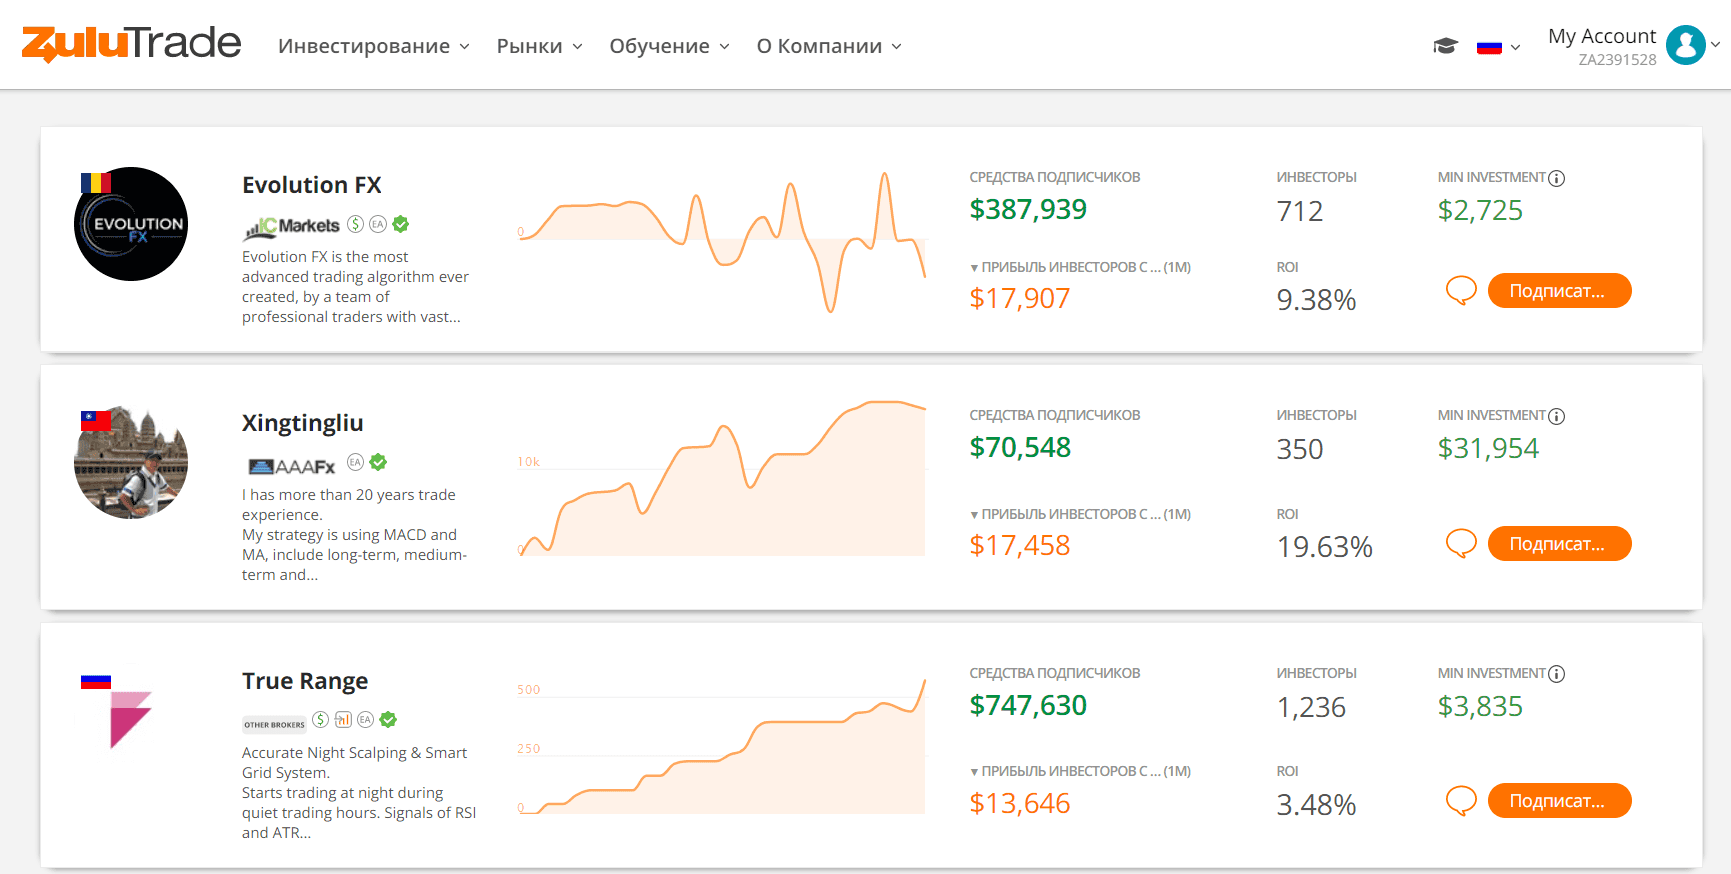Click the $387,939 subscriber funds value

coord(1028,209)
